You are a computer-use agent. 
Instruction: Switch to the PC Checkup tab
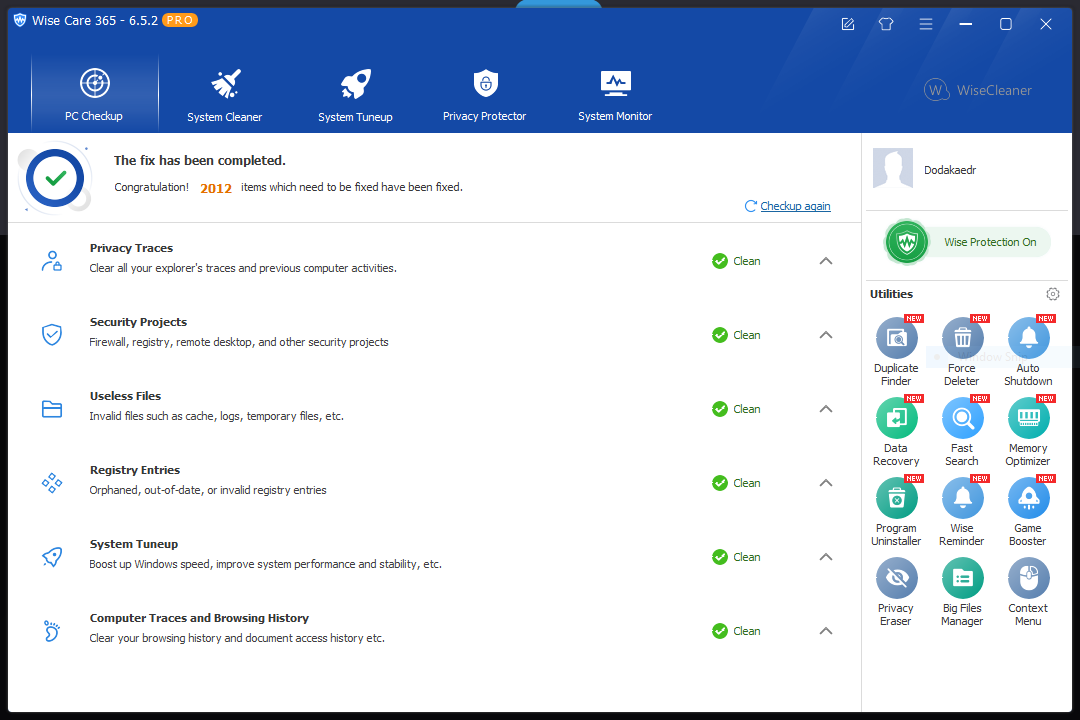click(94, 94)
